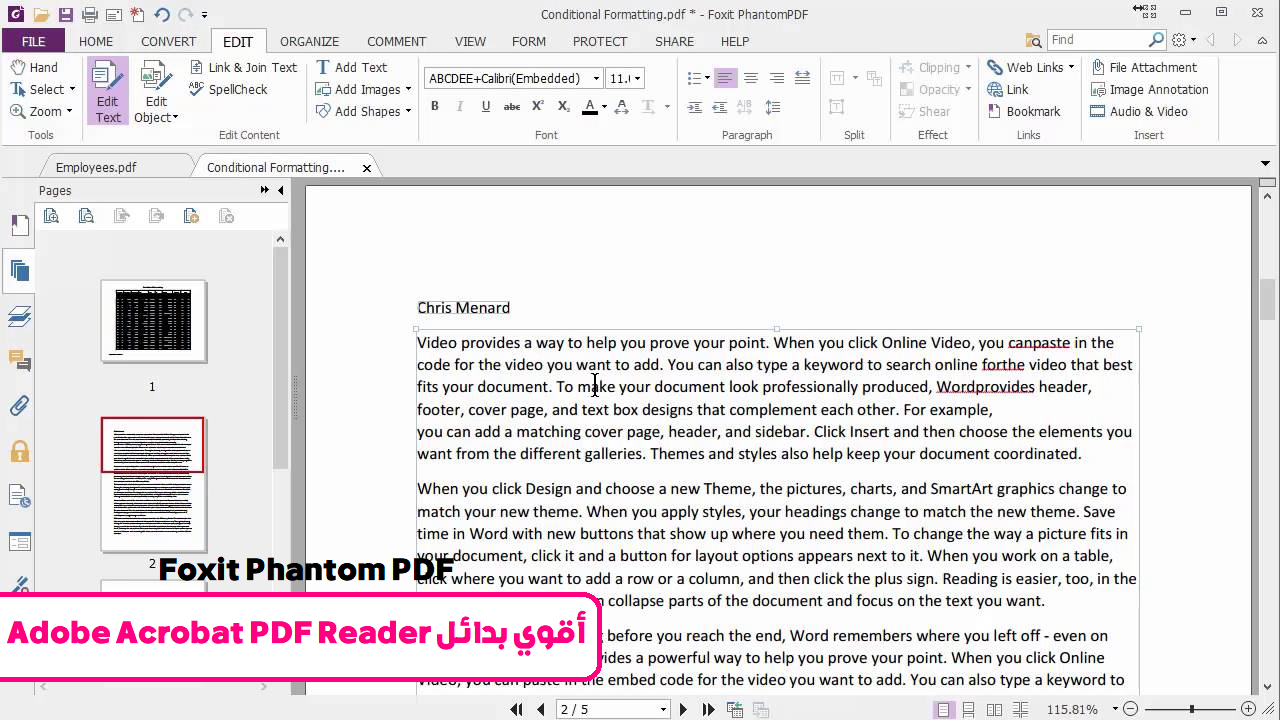
Task: Print the document using the printer icon
Action: point(90,15)
